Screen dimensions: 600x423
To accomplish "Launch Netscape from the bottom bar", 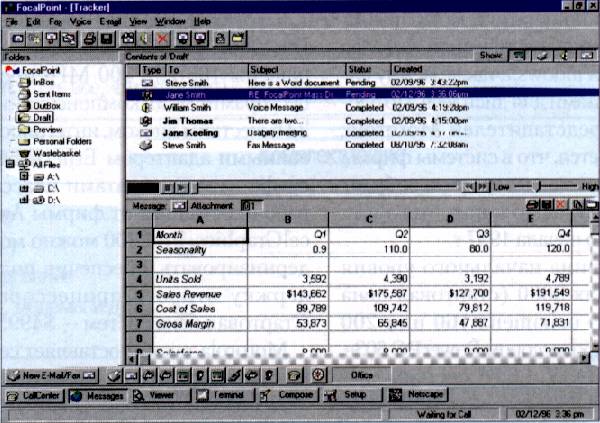I will tap(417, 395).
